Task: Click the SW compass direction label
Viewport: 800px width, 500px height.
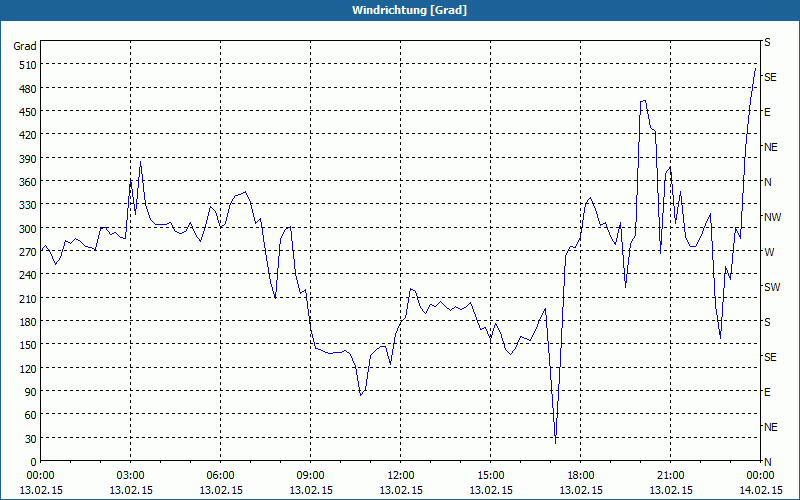Action: click(x=772, y=287)
